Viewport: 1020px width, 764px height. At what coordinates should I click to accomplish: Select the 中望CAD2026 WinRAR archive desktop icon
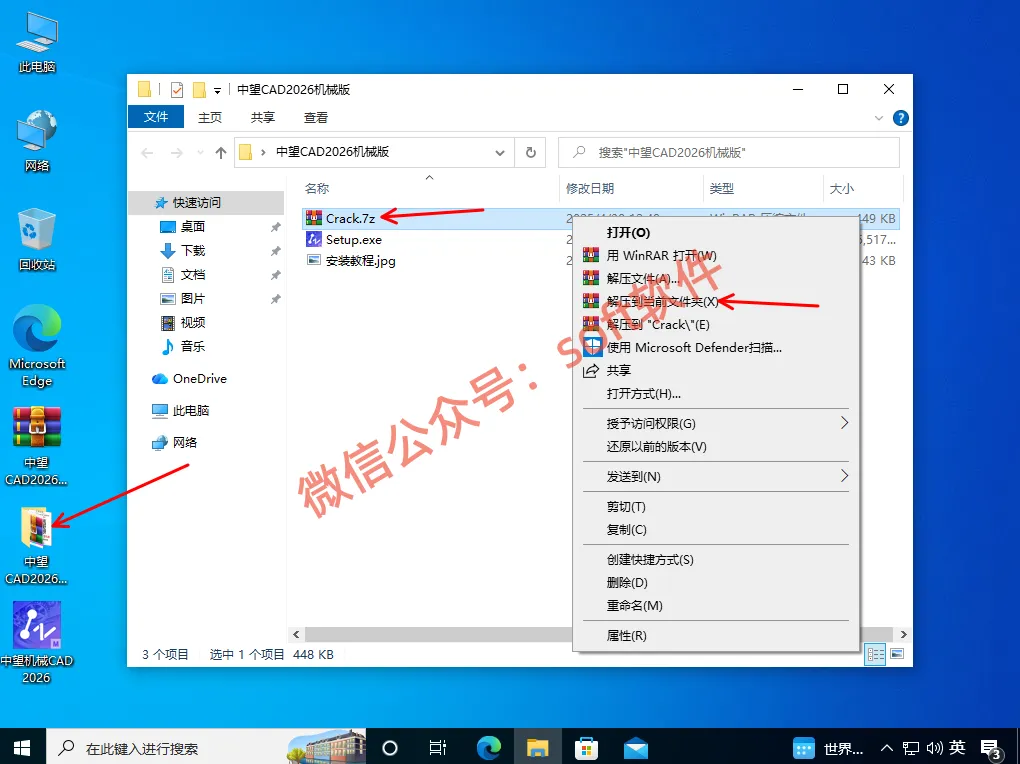click(x=37, y=446)
